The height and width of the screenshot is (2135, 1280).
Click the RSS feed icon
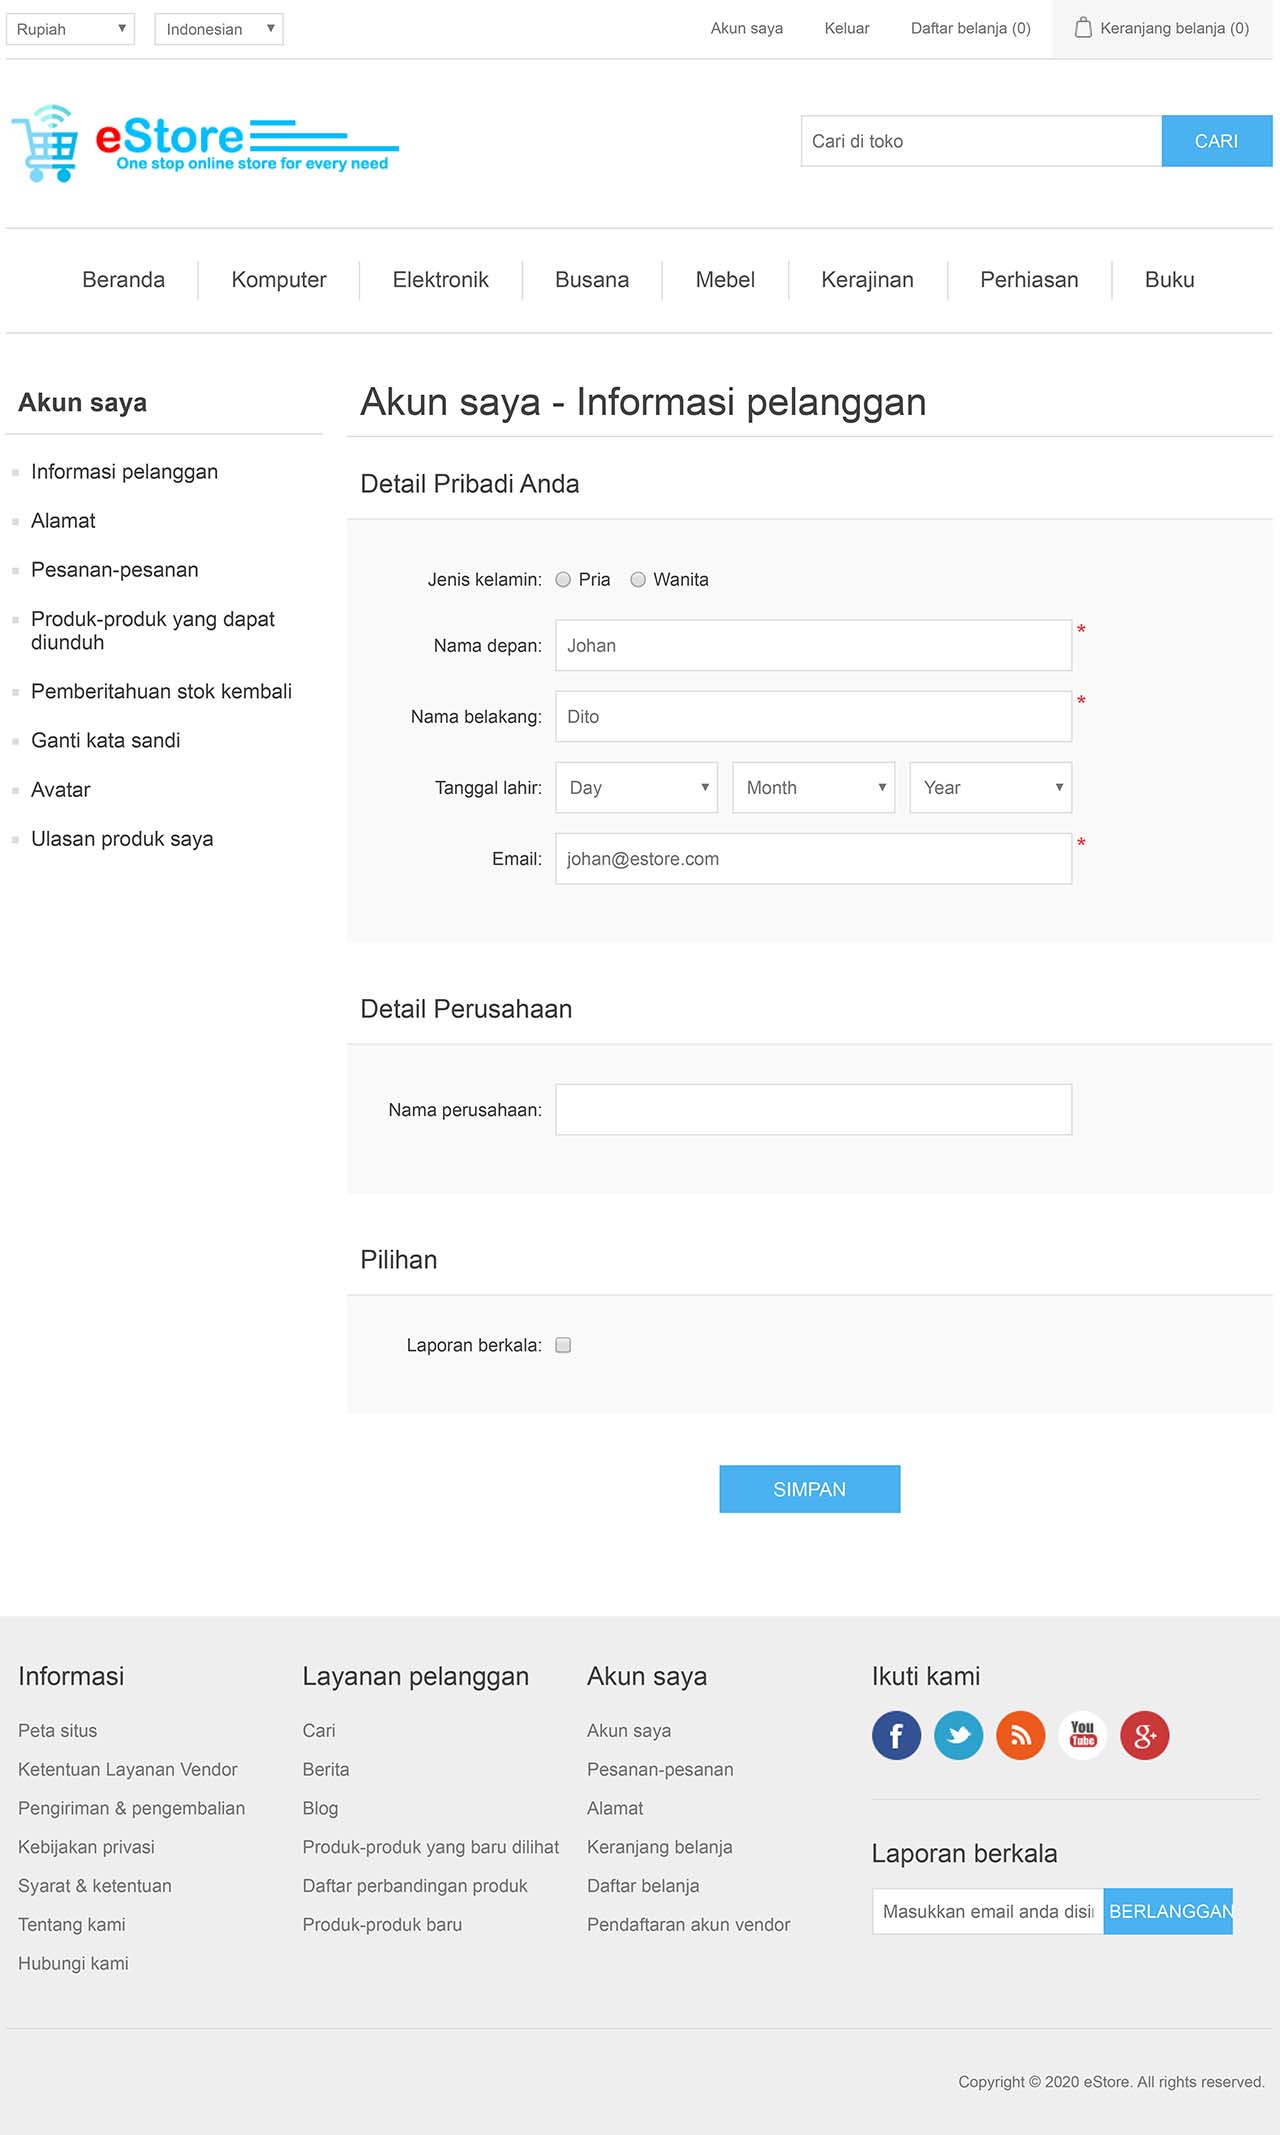click(x=1020, y=1735)
